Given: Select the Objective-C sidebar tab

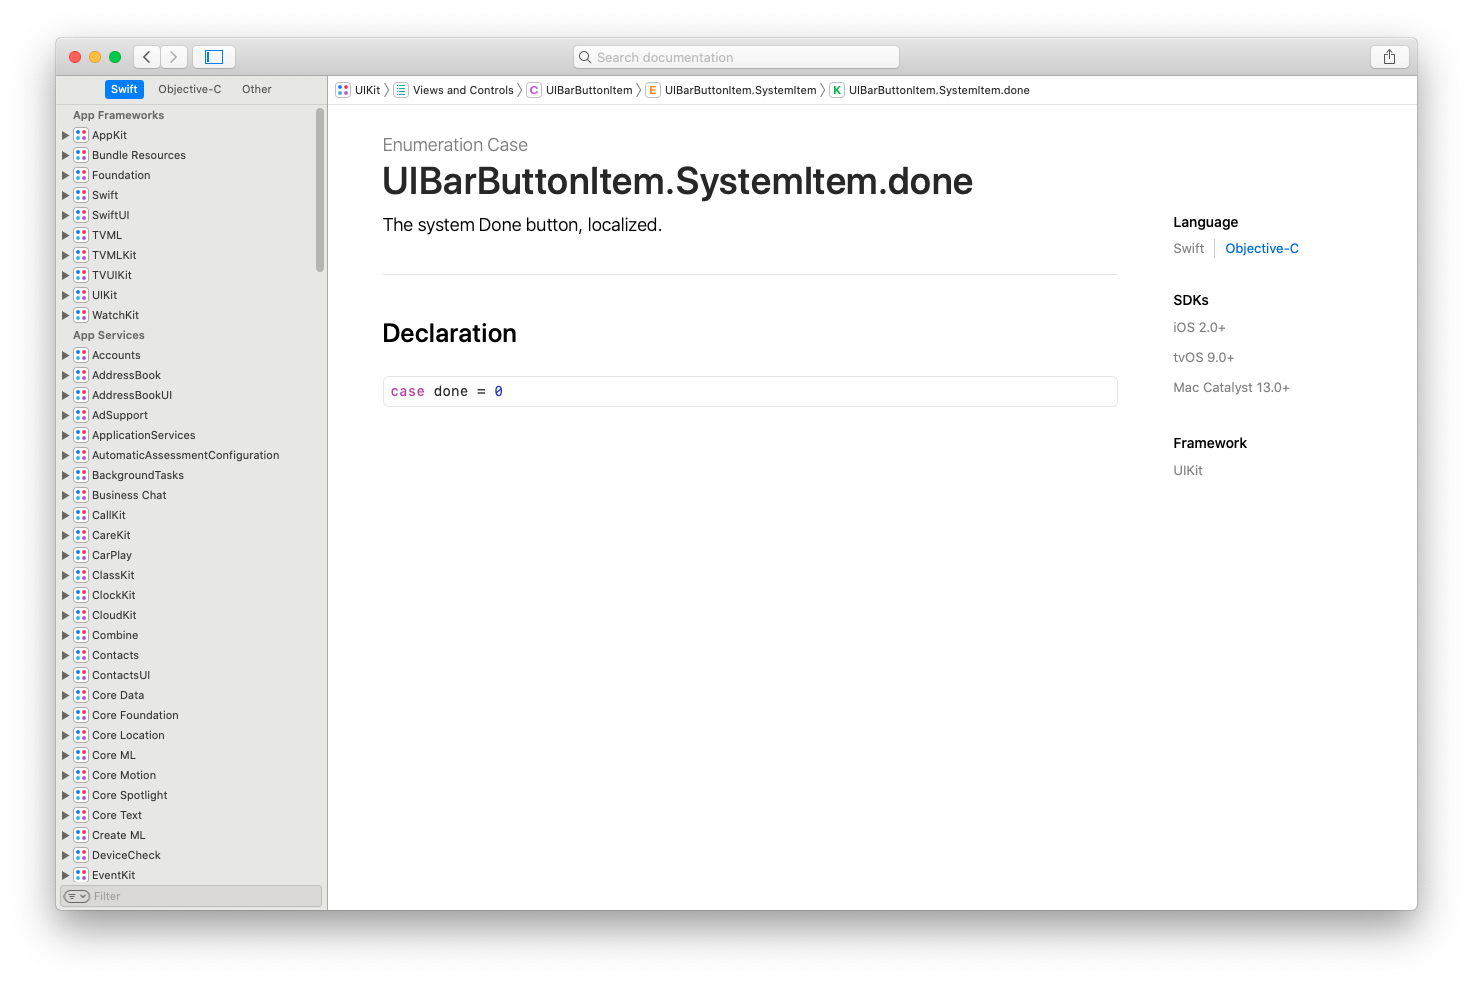Looking at the screenshot, I should [190, 89].
